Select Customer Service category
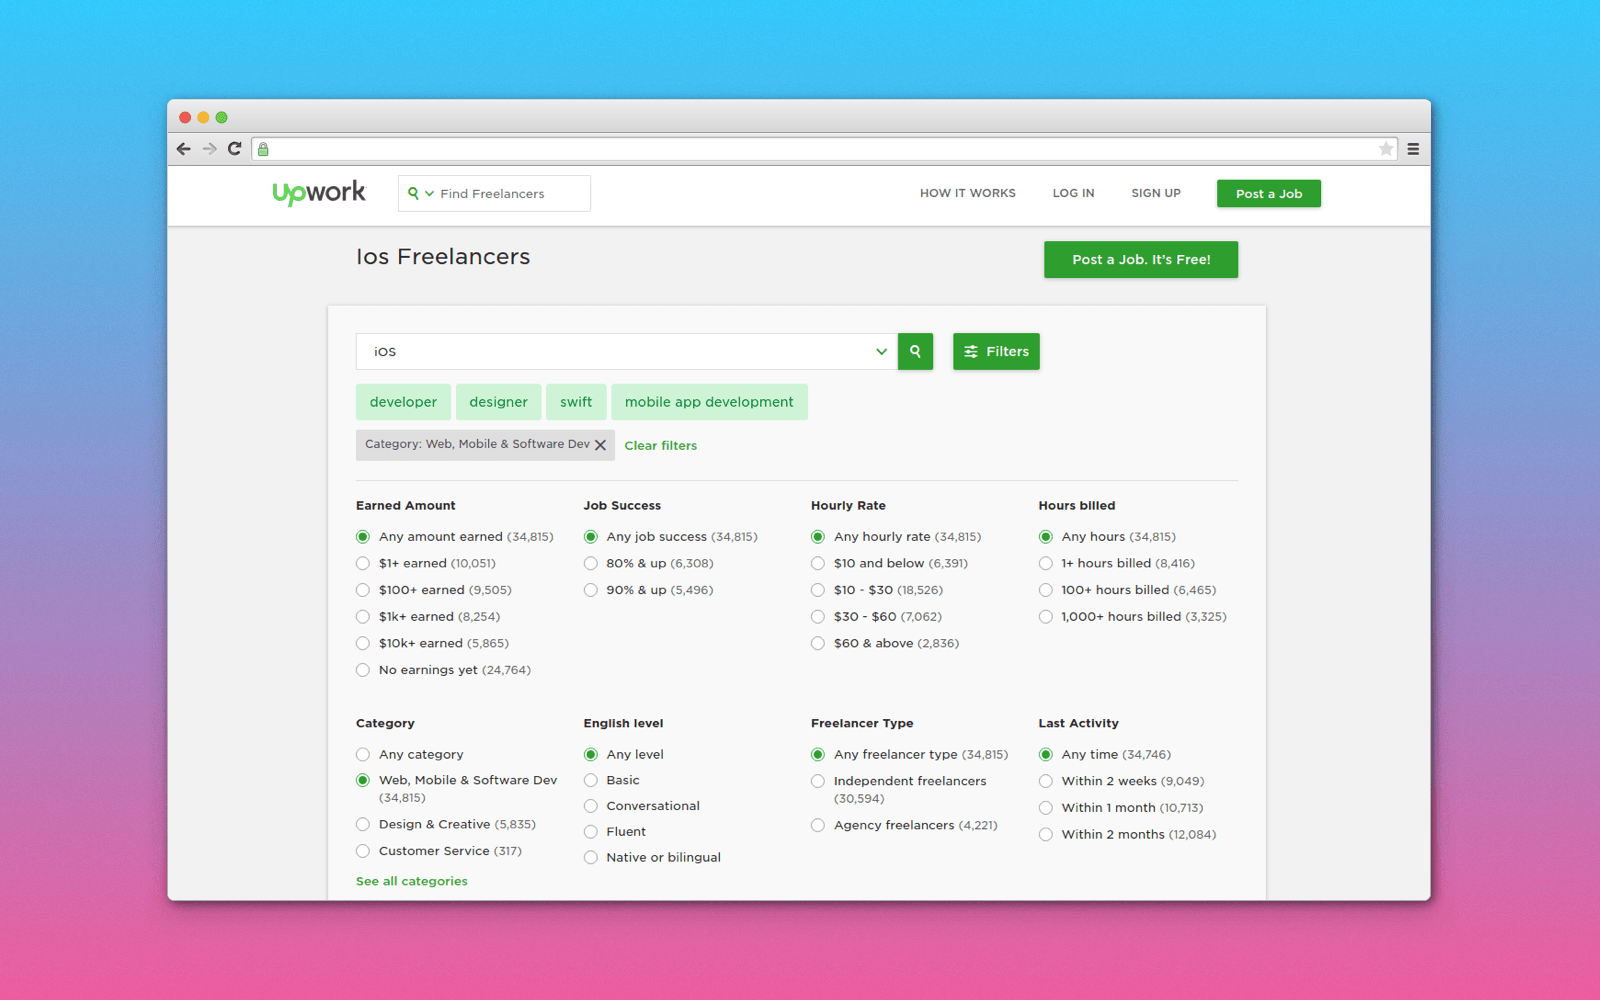Screen dimensions: 1600x1000 (x=363, y=851)
